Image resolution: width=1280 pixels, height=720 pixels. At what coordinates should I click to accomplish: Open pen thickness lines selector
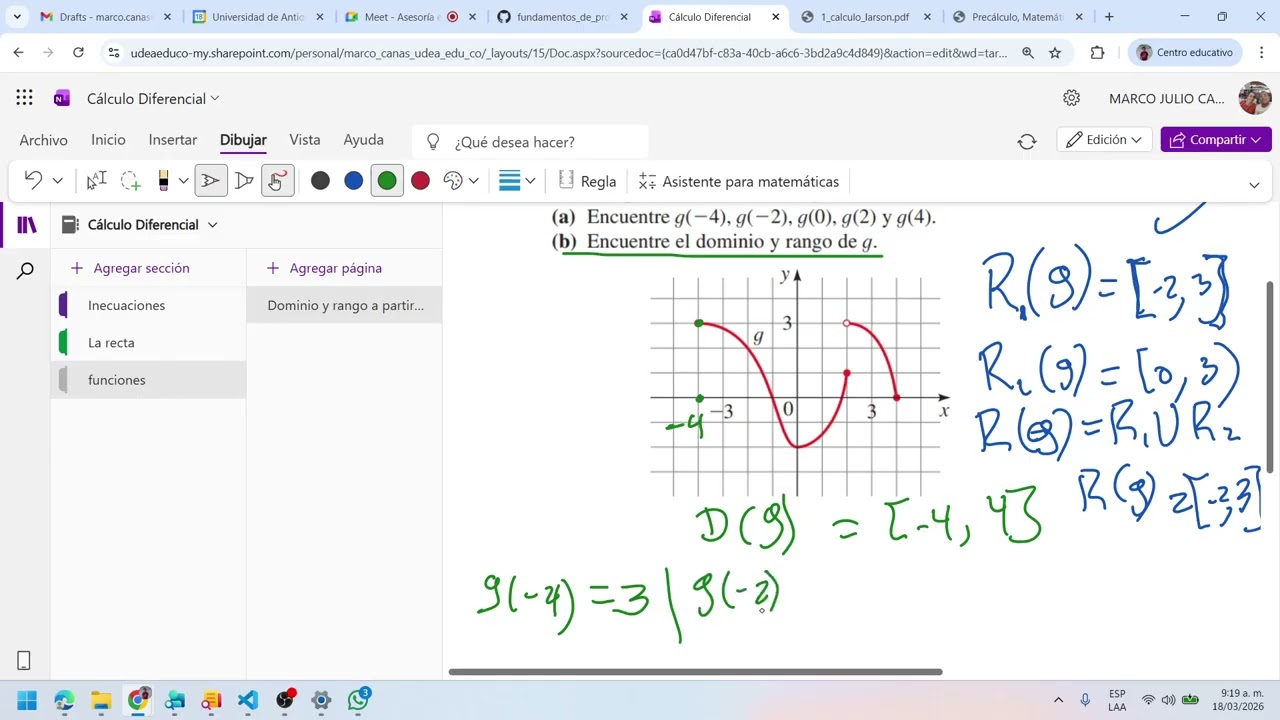[509, 181]
